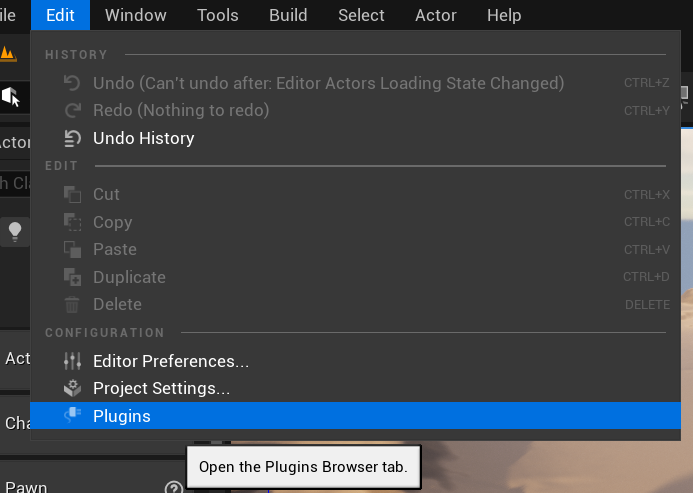Click the Plugins plug icon
Image resolution: width=693 pixels, height=493 pixels.
pos(72,415)
